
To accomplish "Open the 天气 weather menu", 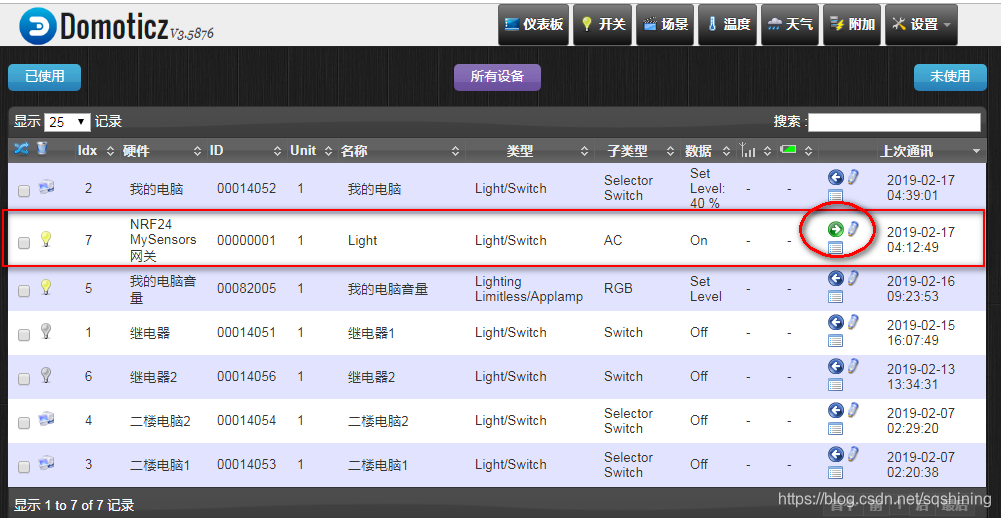I will tap(790, 24).
